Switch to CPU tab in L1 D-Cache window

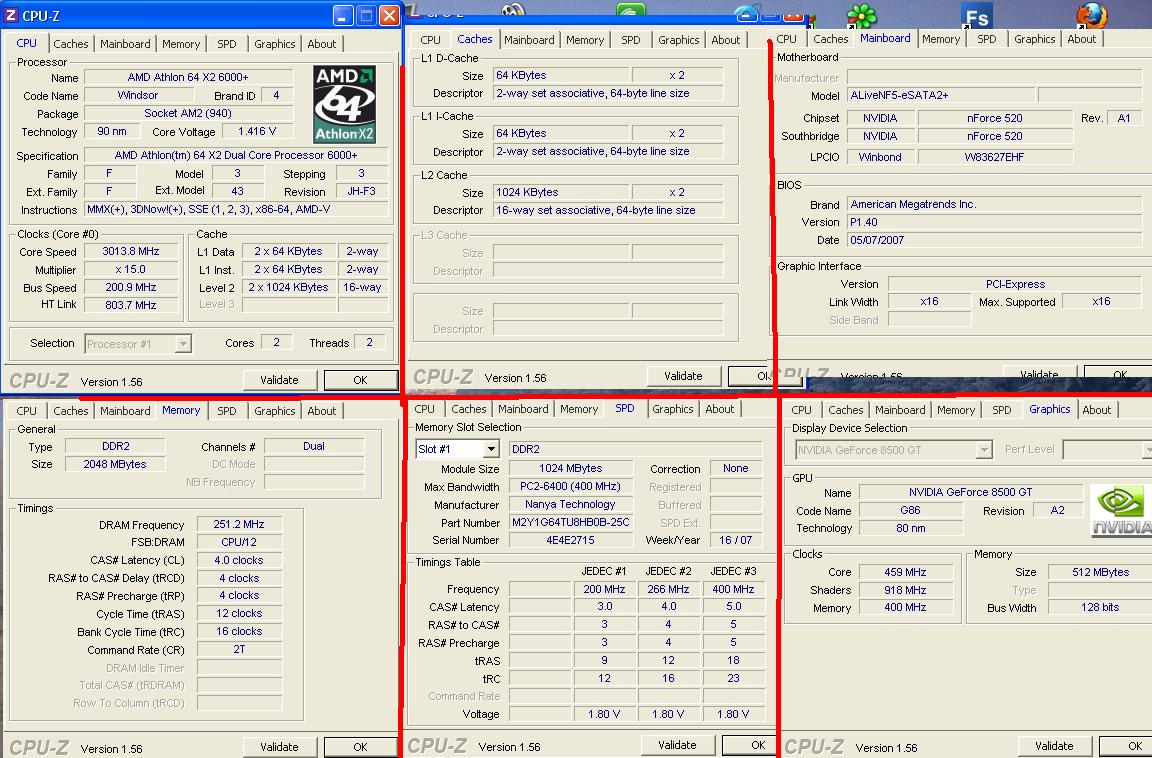431,40
